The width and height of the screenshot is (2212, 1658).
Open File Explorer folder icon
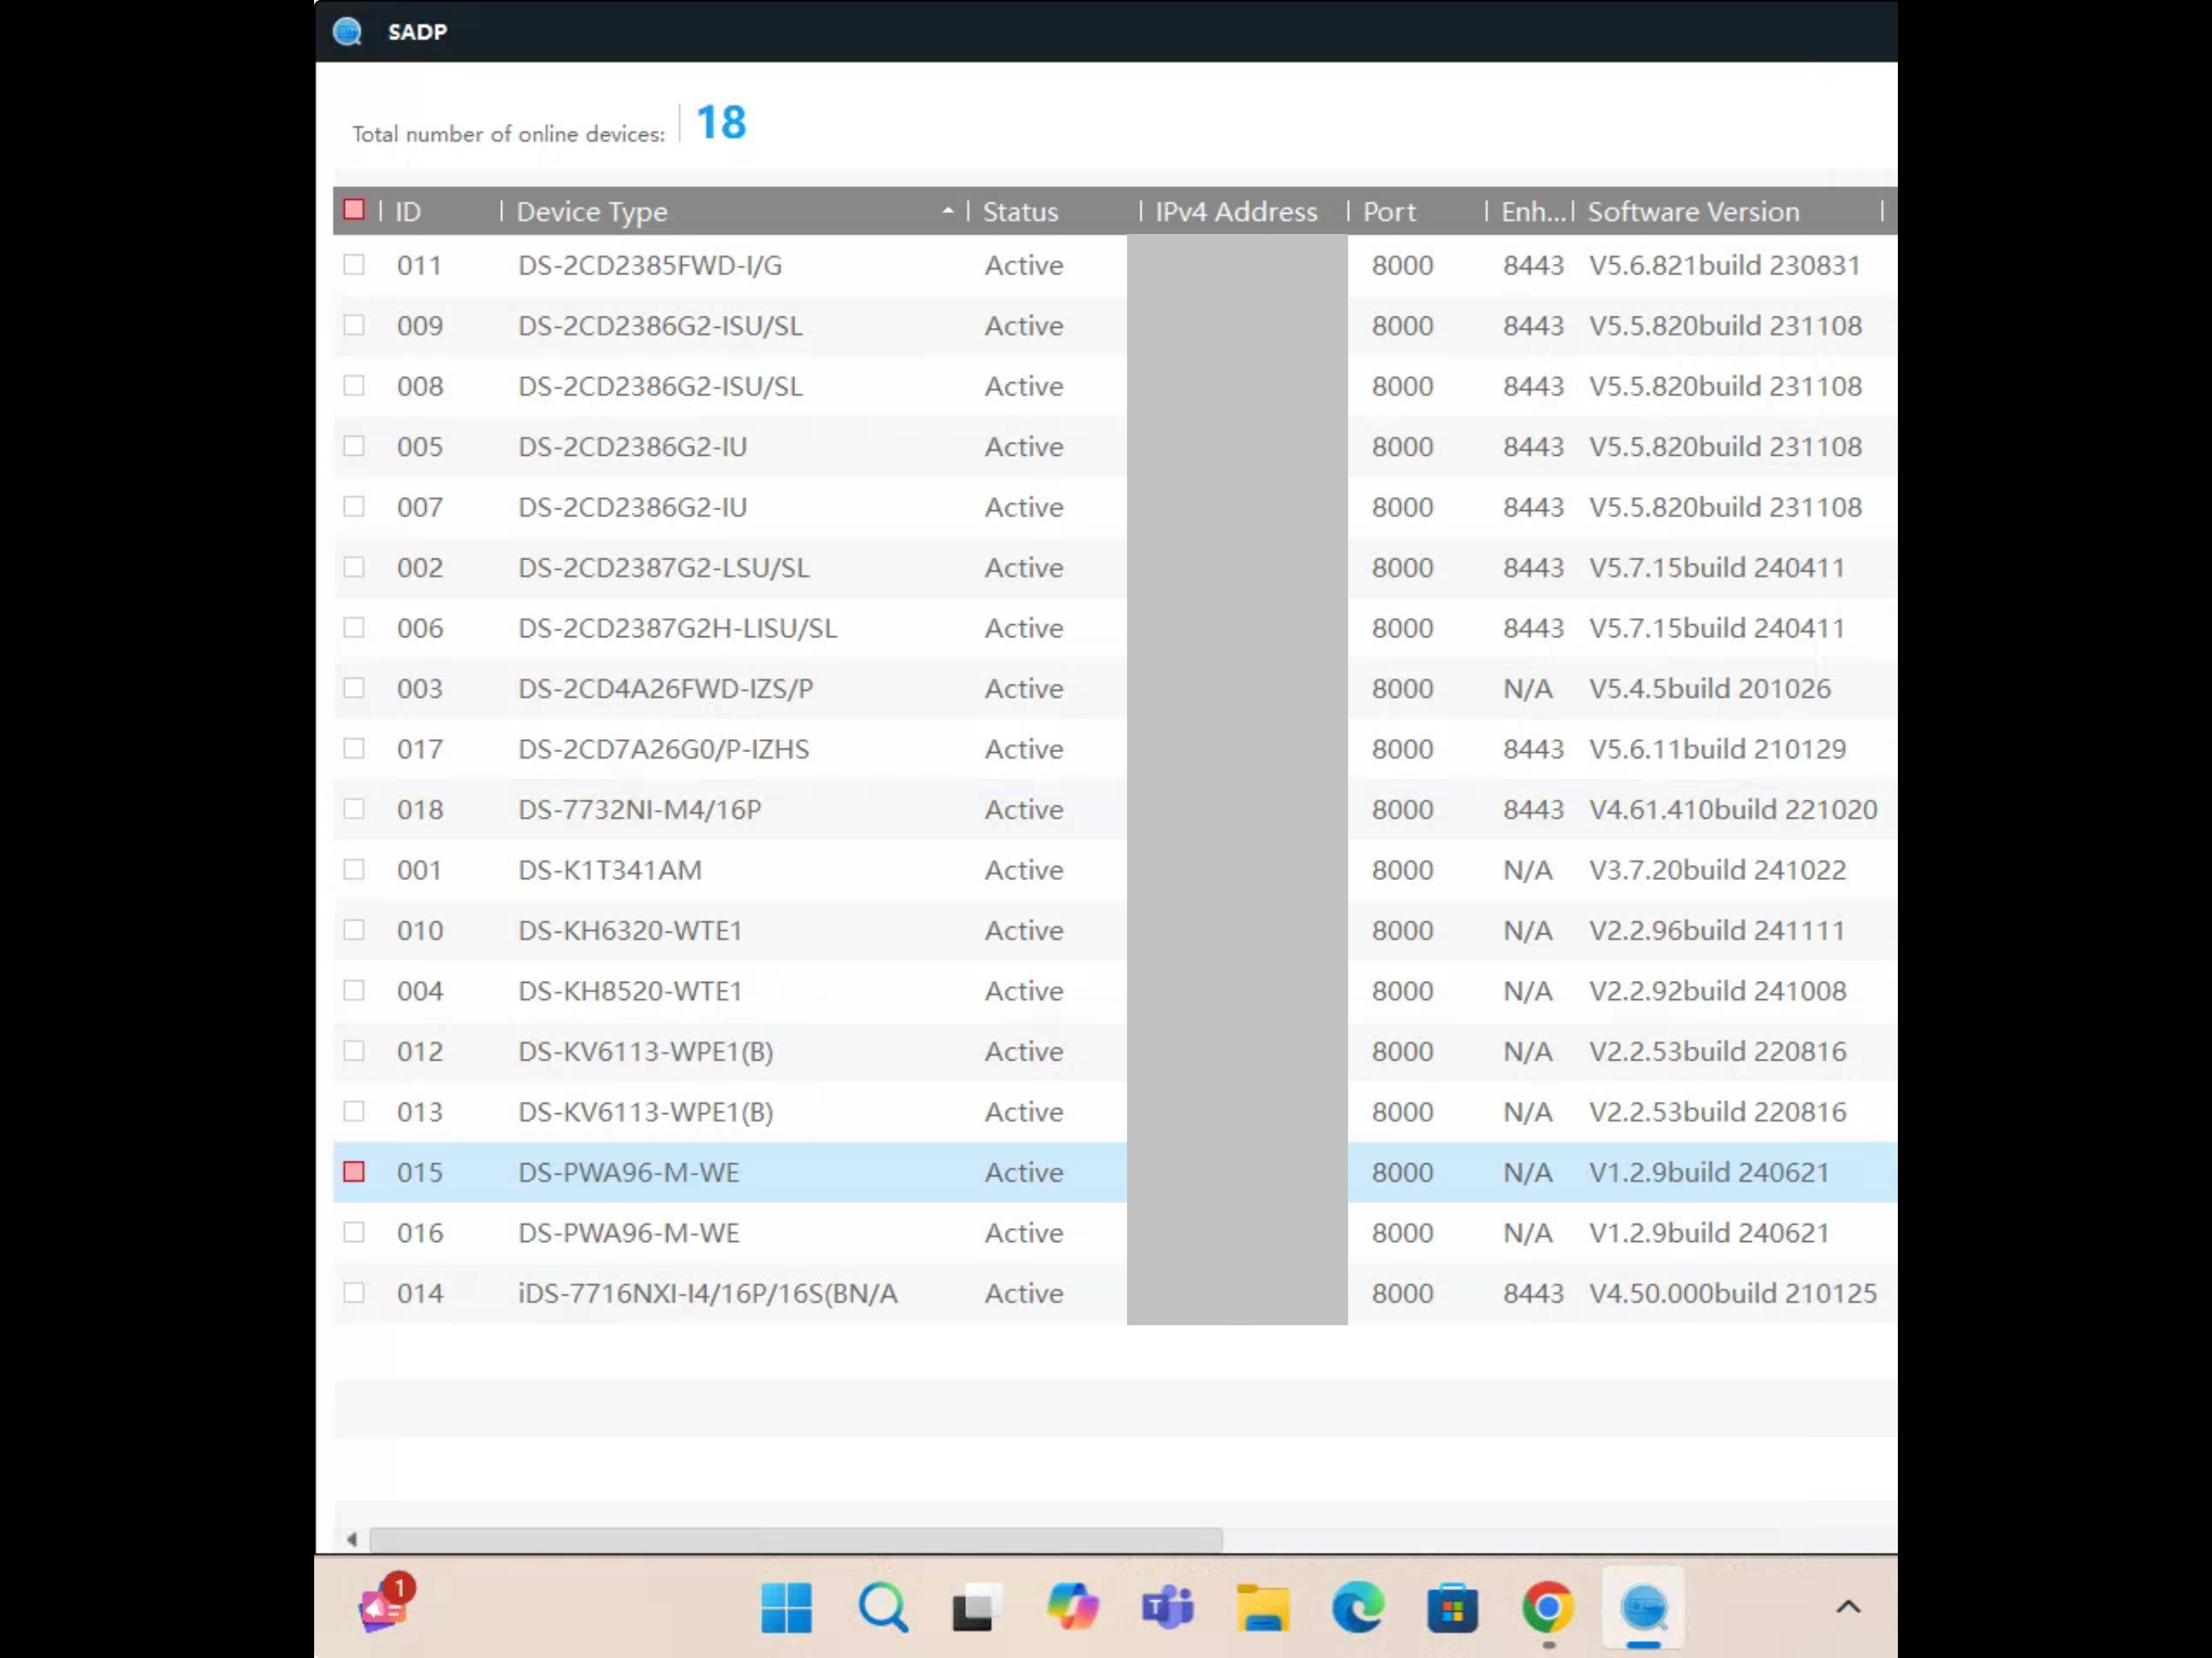(x=1262, y=1607)
